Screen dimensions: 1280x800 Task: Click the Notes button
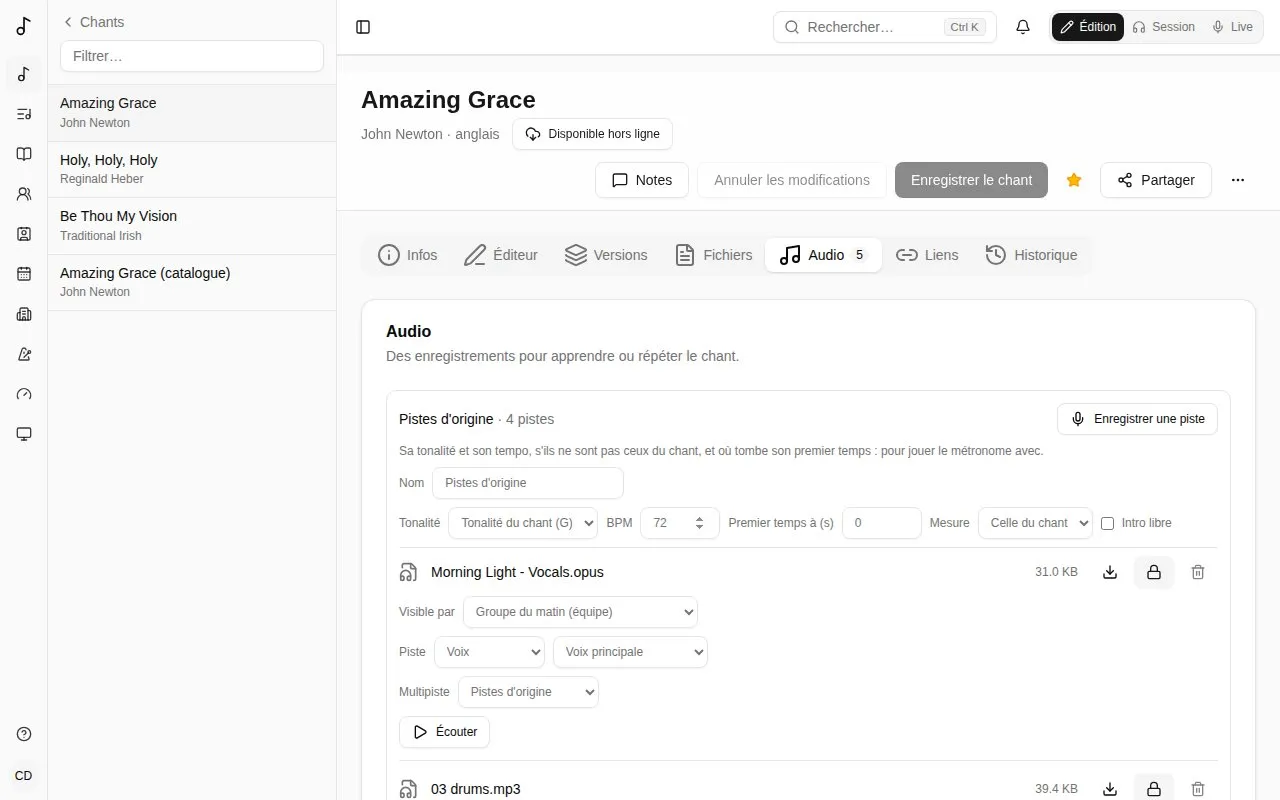point(642,180)
